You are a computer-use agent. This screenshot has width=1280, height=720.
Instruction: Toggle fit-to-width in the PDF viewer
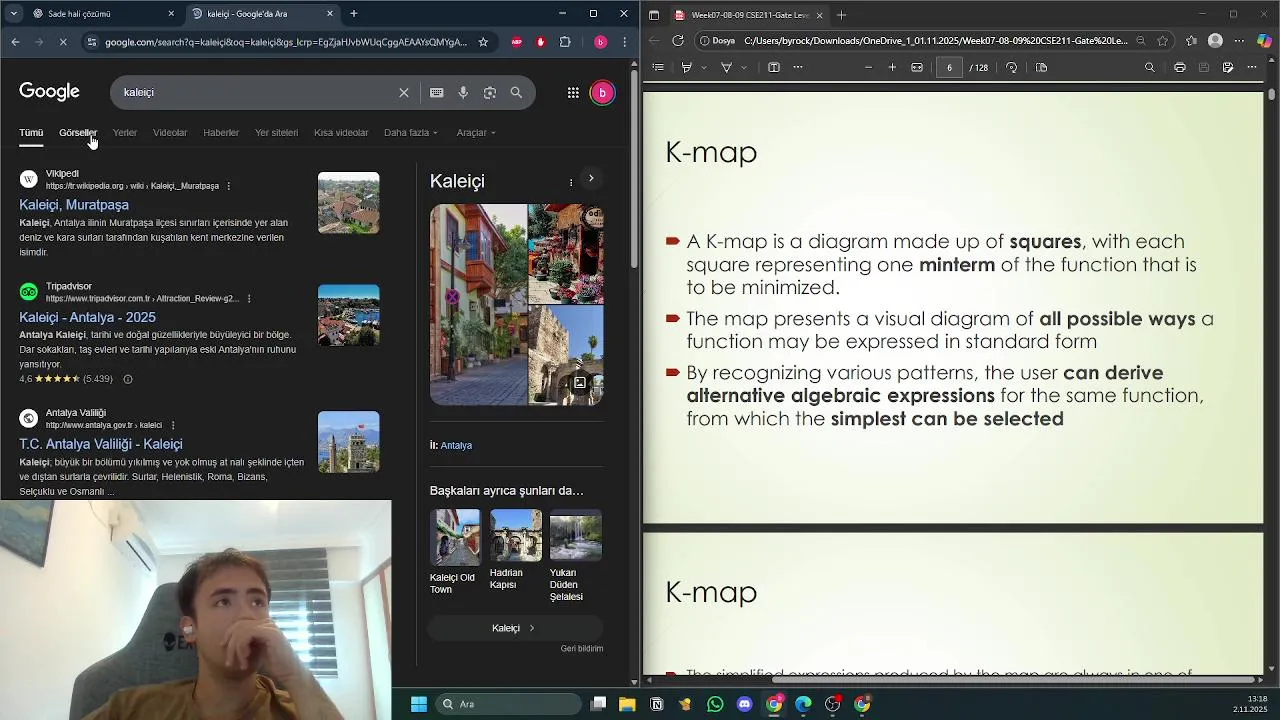point(917,67)
